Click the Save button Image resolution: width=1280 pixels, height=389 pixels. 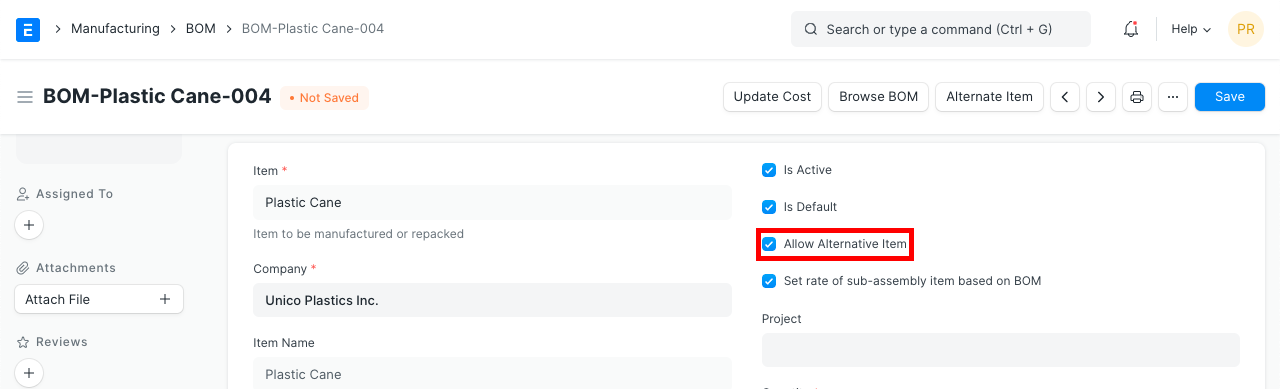click(1230, 97)
